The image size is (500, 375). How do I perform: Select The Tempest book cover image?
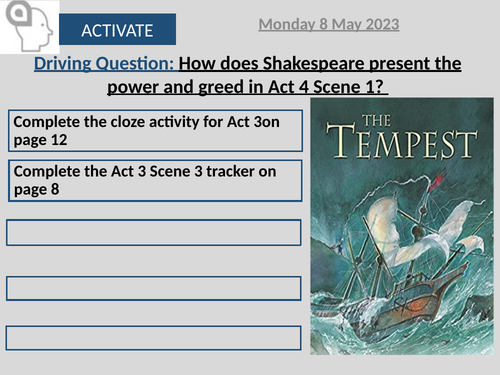(x=402, y=226)
